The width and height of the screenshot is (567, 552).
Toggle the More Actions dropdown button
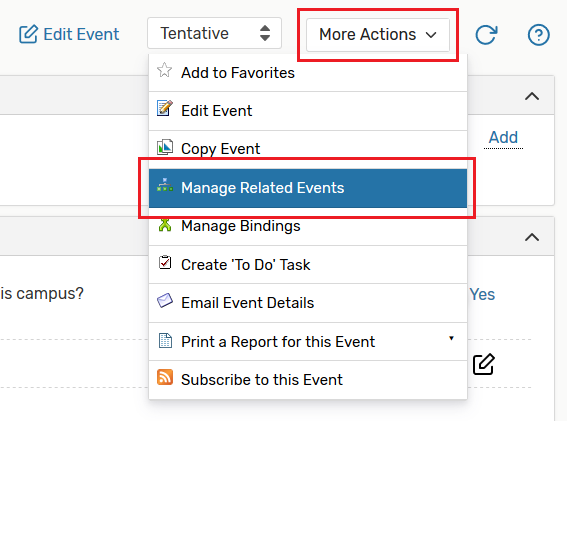pos(378,35)
